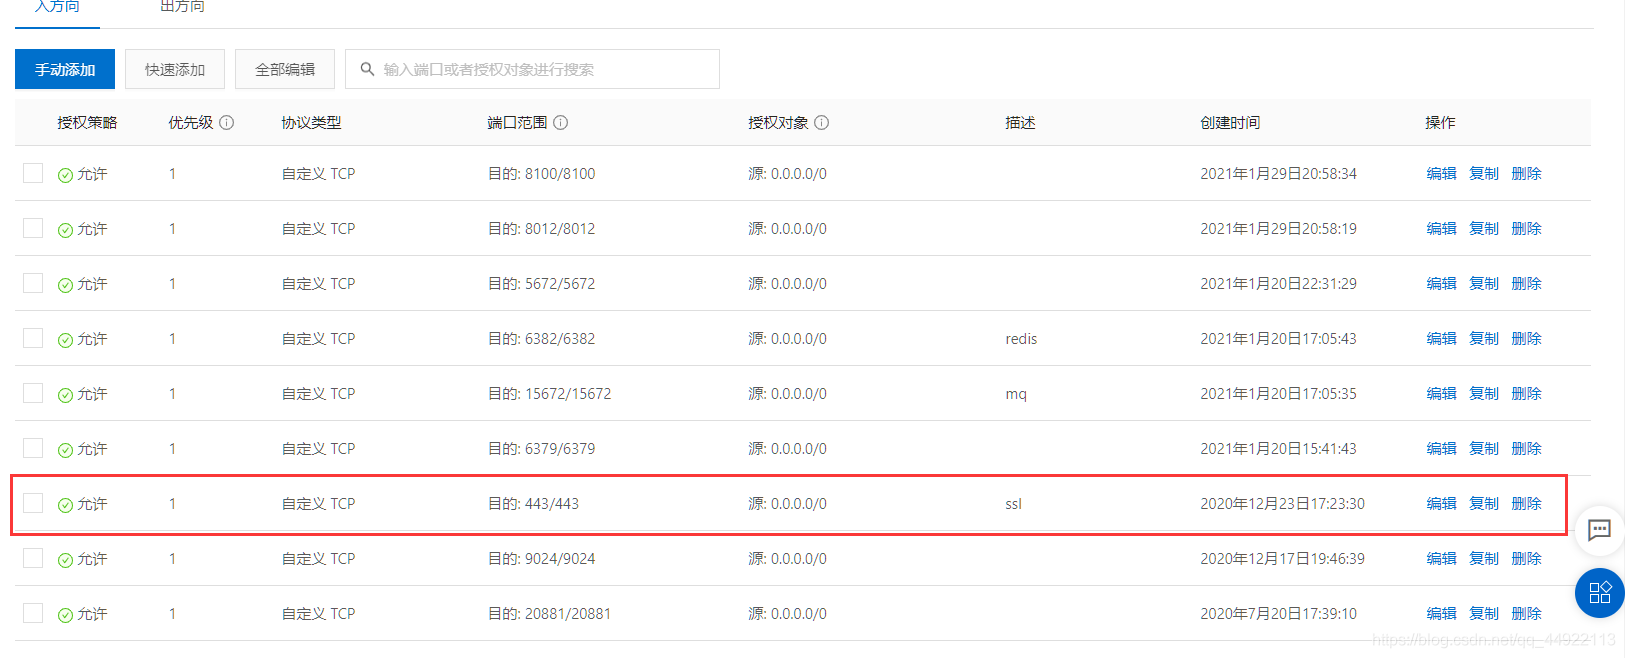Select checkbox for port 8100/8100 rule
The image size is (1625, 658).
(33, 173)
